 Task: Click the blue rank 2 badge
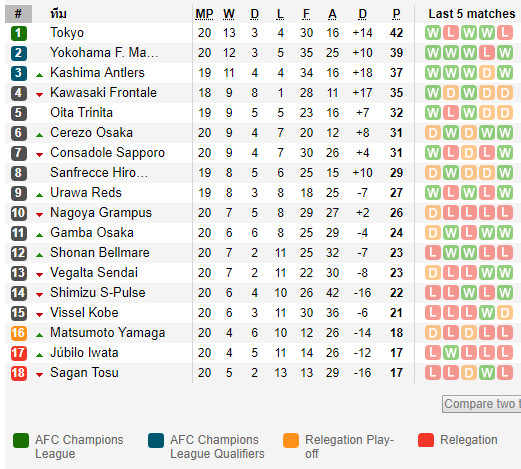(19, 53)
